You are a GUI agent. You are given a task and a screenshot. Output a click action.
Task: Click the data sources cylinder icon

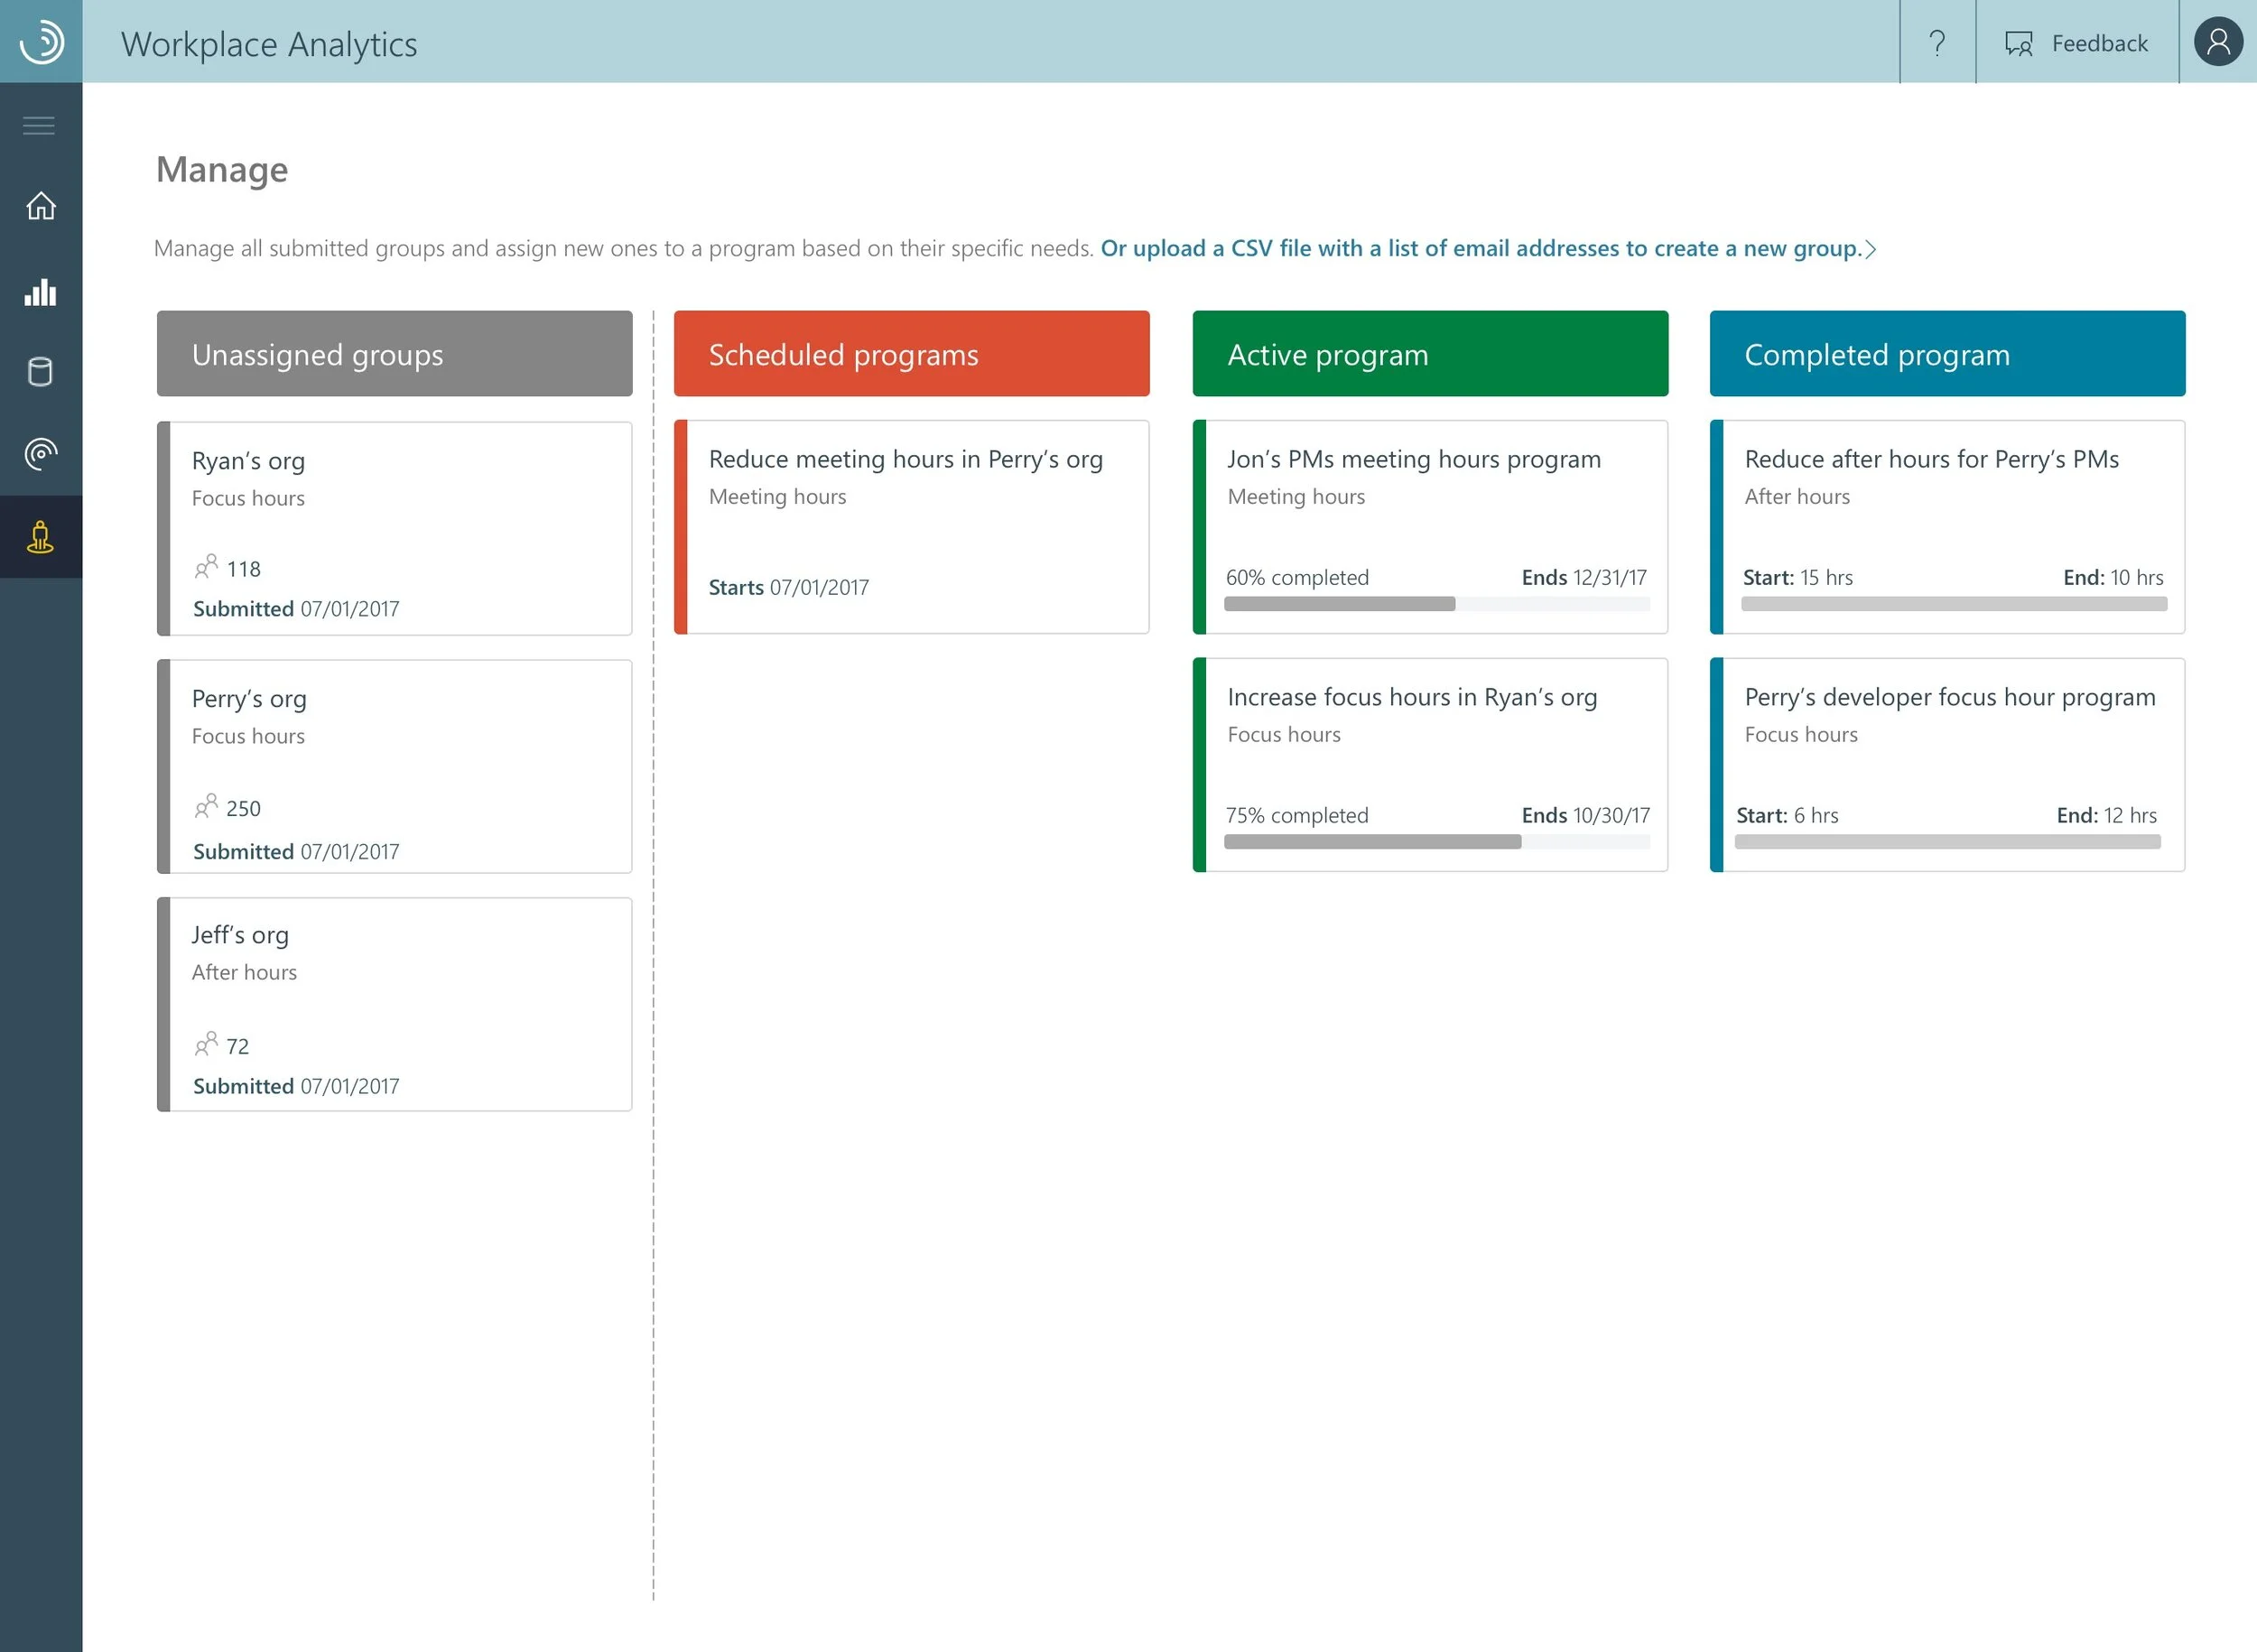(x=40, y=371)
